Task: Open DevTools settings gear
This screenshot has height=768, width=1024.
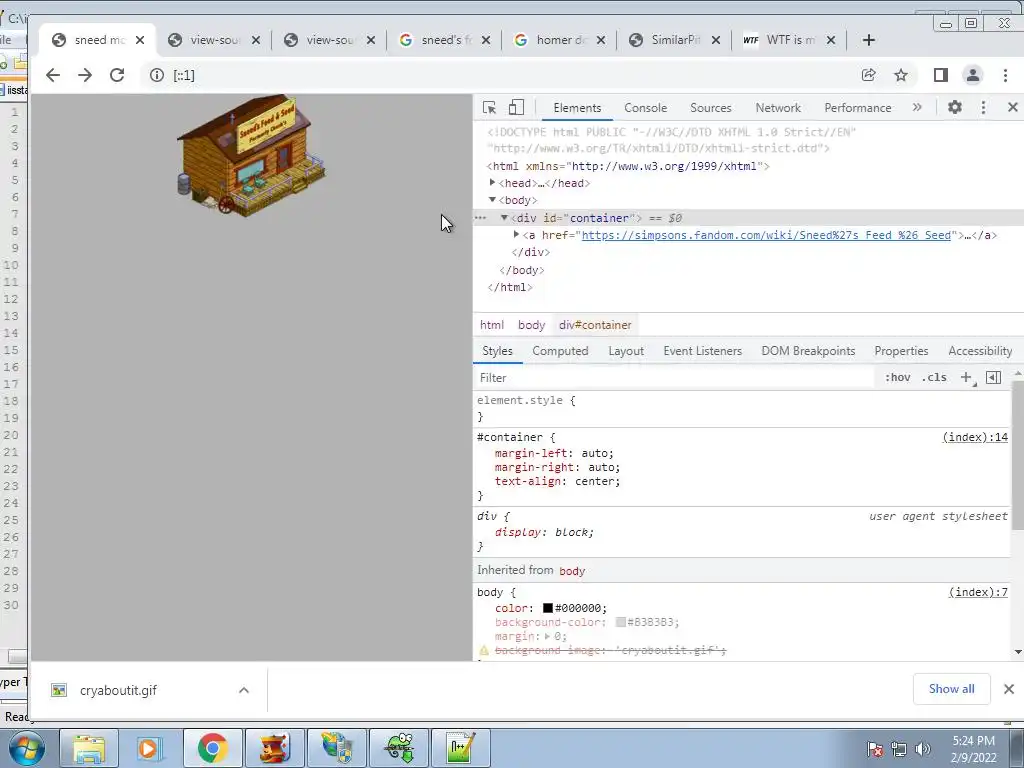Action: pyautogui.click(x=955, y=107)
